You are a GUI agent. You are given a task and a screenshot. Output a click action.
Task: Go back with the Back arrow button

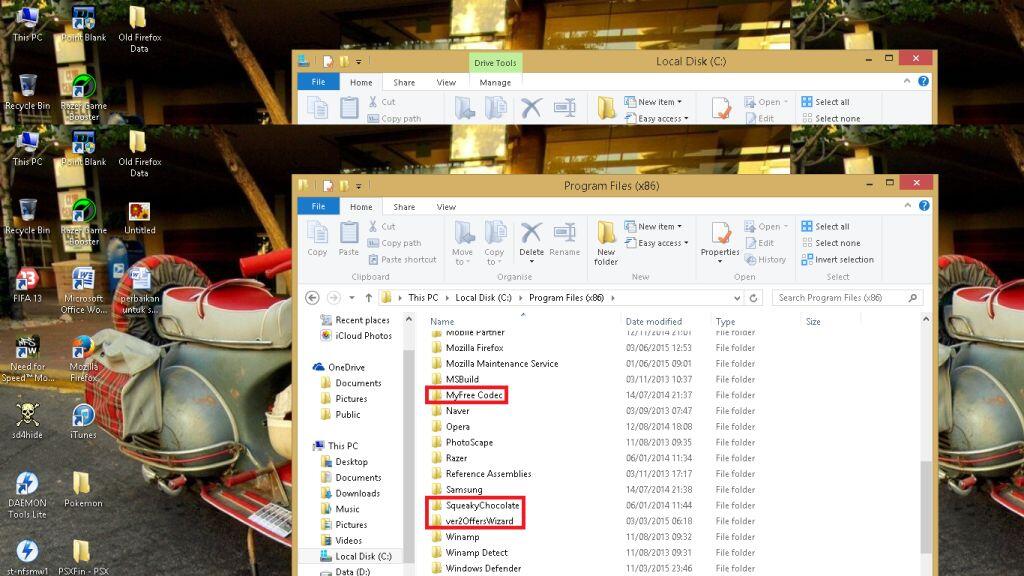312,298
